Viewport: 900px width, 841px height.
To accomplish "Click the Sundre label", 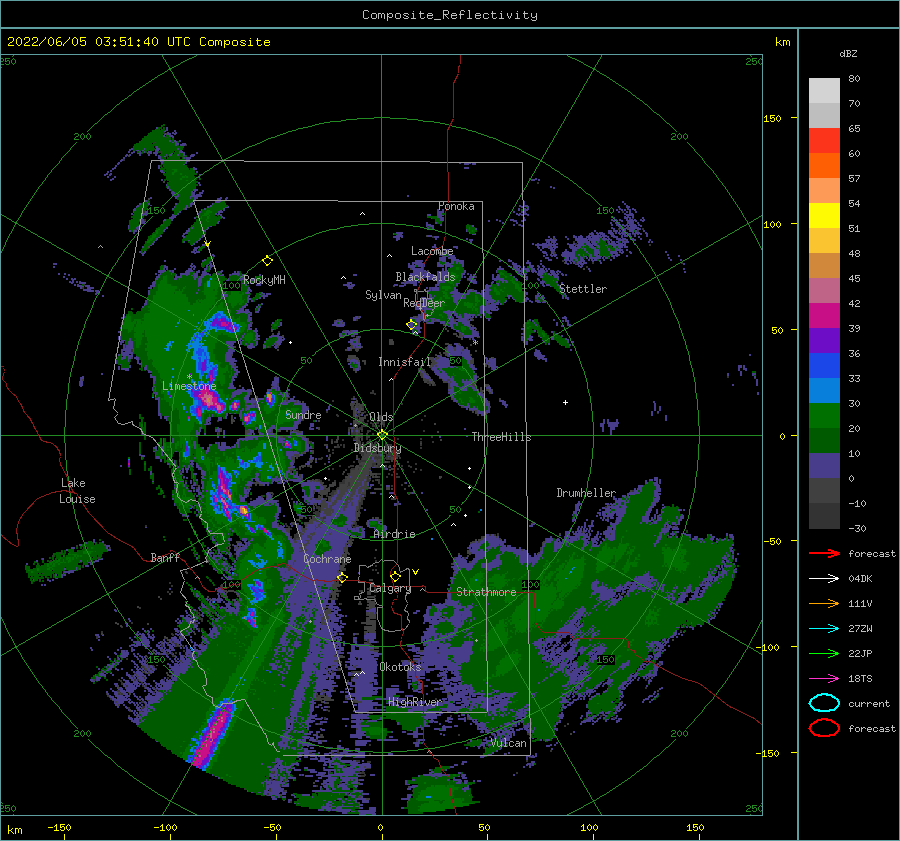I will [x=303, y=414].
